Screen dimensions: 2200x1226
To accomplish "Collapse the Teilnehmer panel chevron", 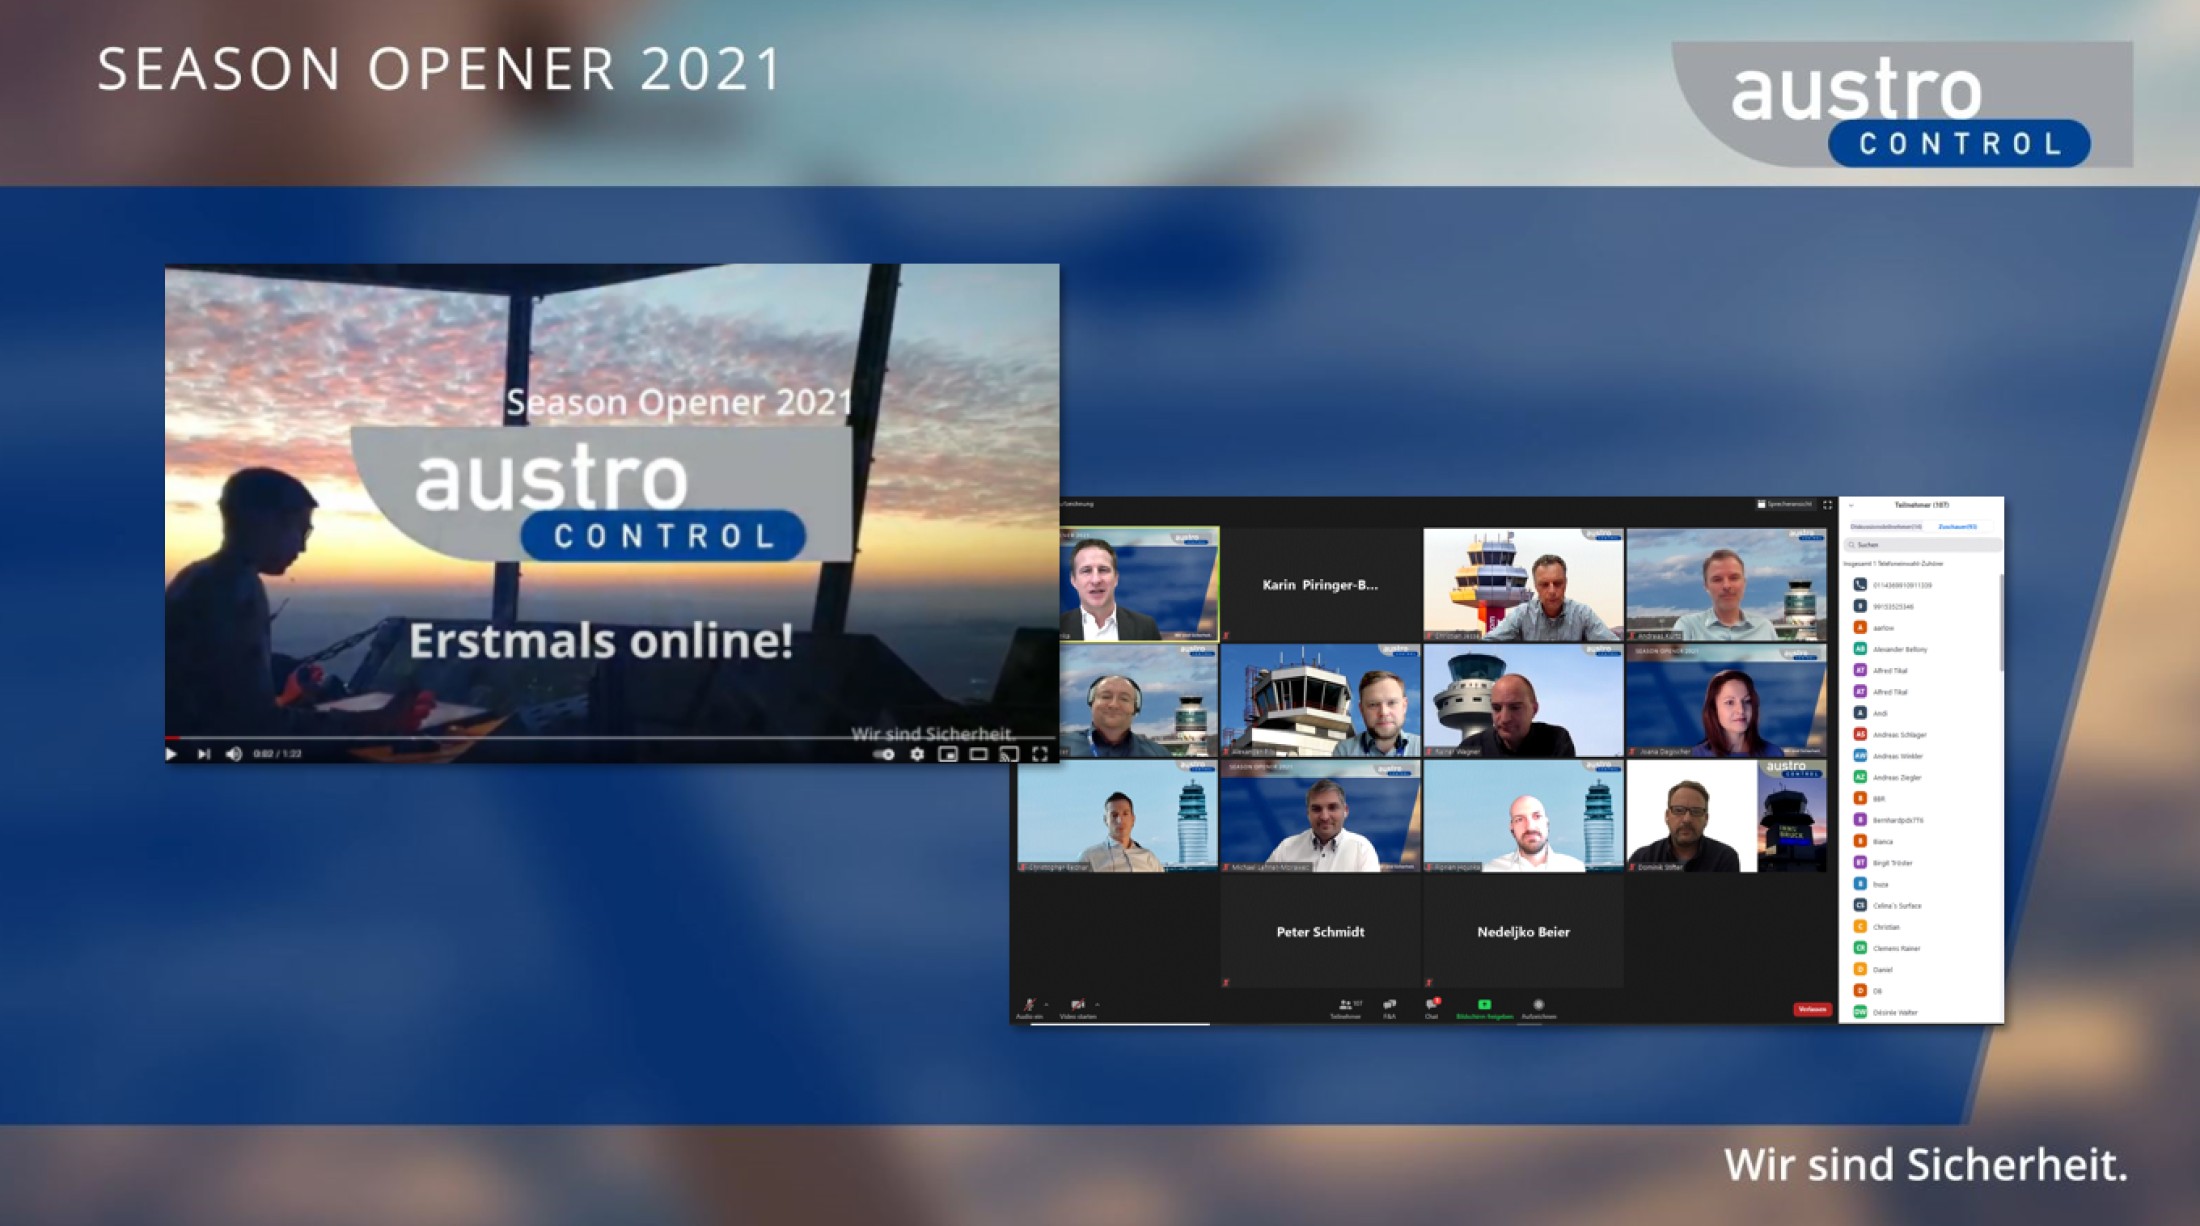I will pos(1851,505).
